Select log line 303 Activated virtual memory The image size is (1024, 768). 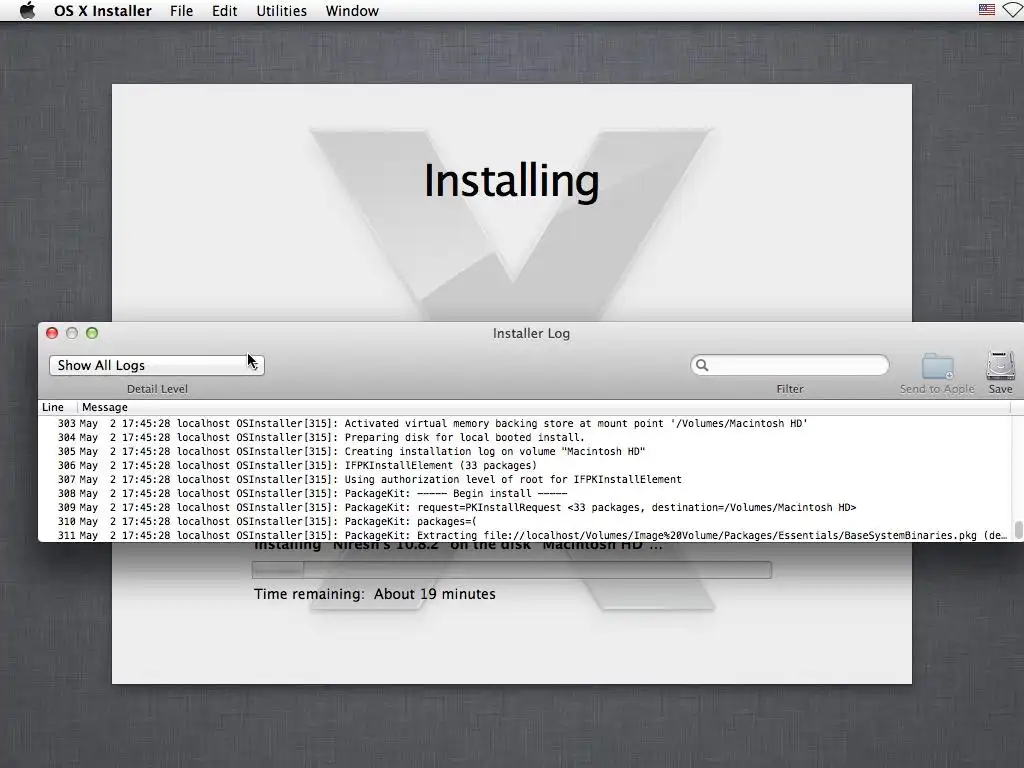pyautogui.click(x=524, y=423)
